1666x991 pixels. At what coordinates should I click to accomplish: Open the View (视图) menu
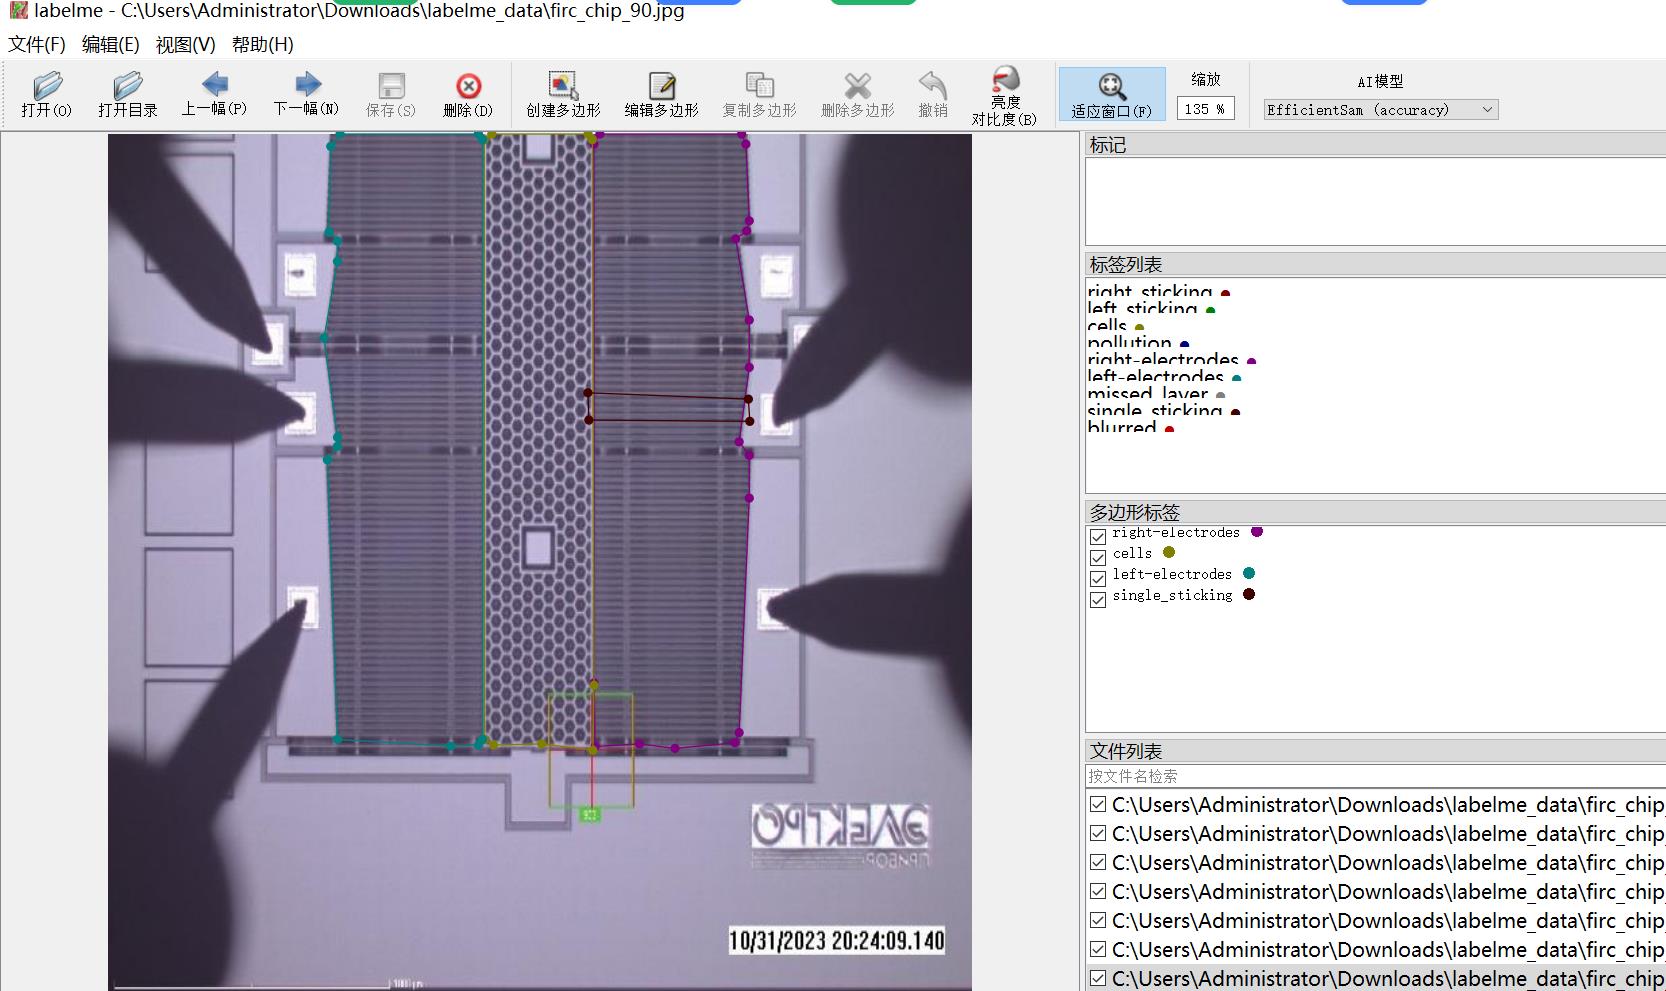coord(185,44)
